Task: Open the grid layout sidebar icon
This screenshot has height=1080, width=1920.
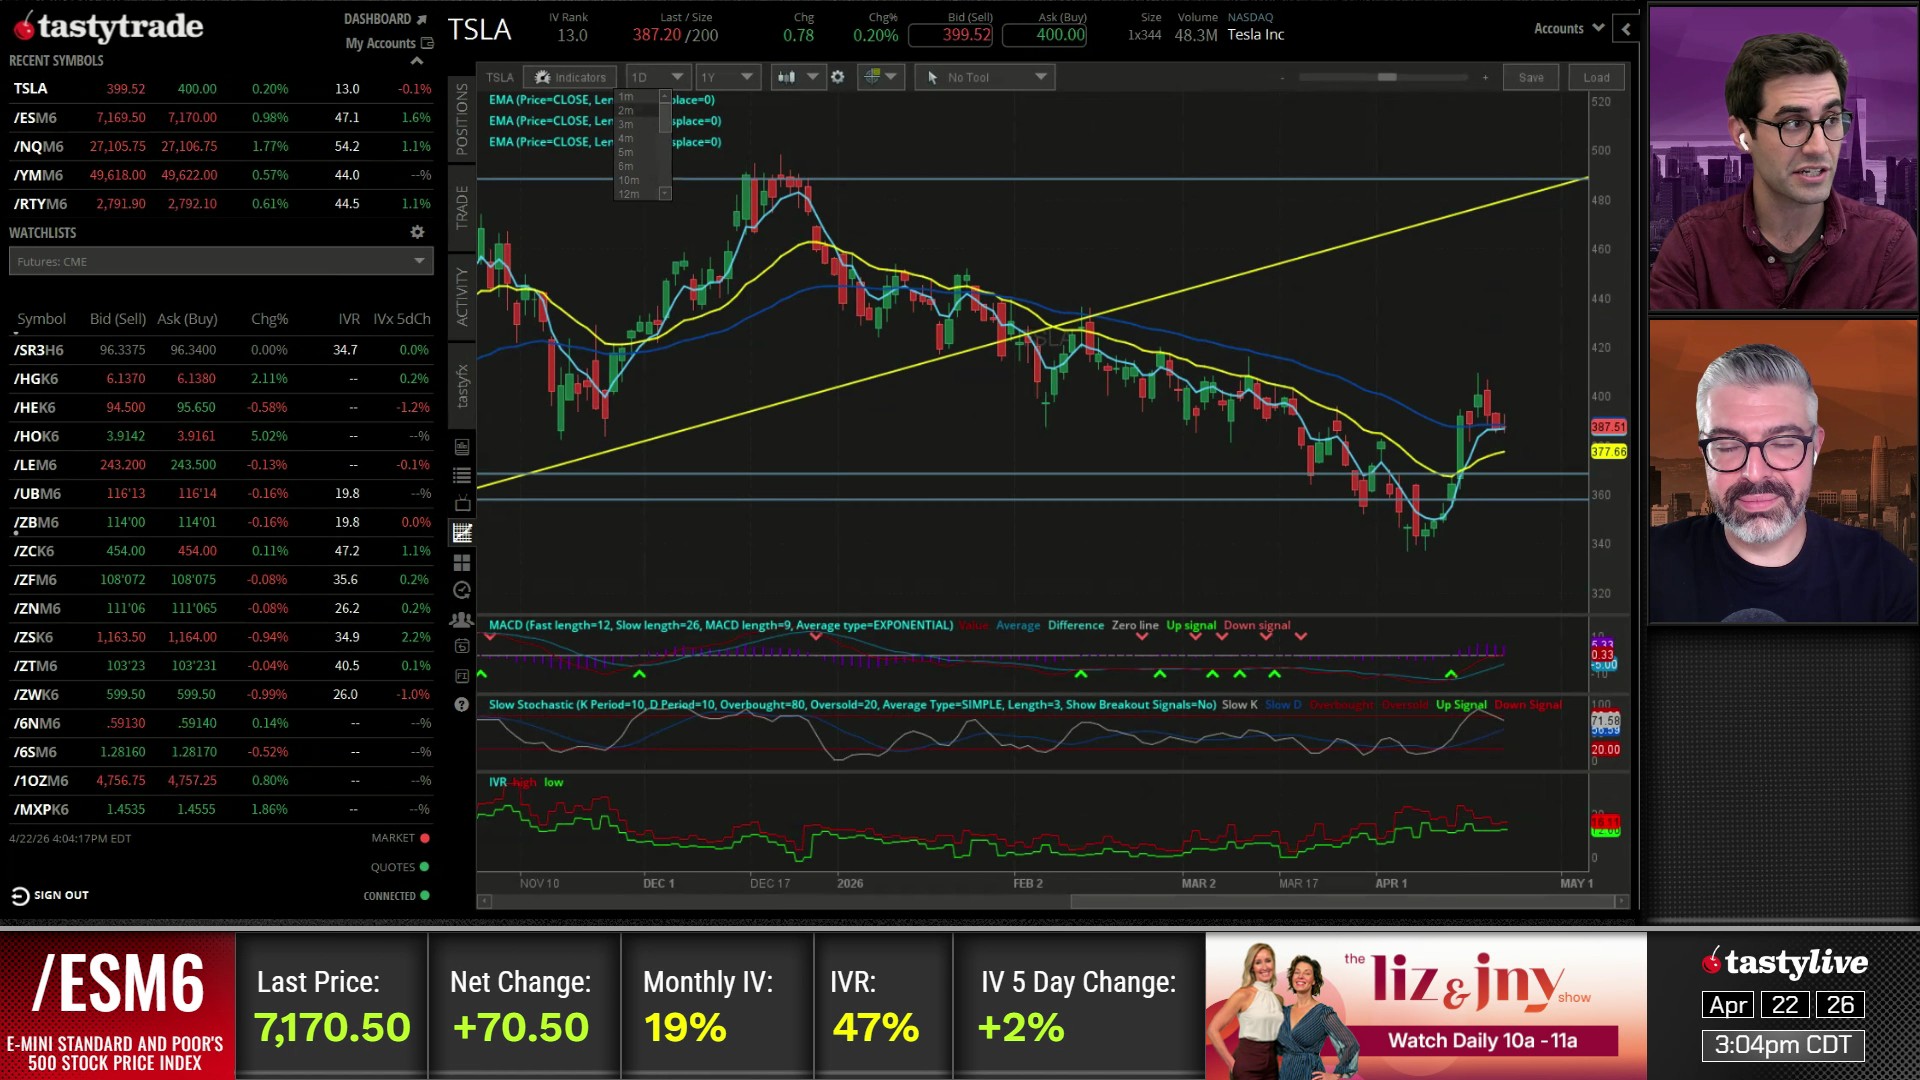Action: [462, 563]
